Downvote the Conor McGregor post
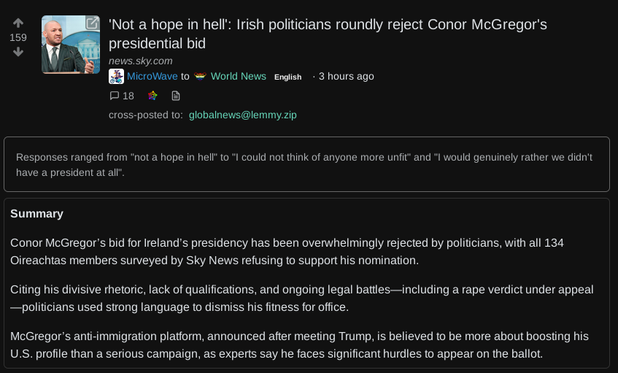The image size is (618, 373). pyautogui.click(x=18, y=52)
